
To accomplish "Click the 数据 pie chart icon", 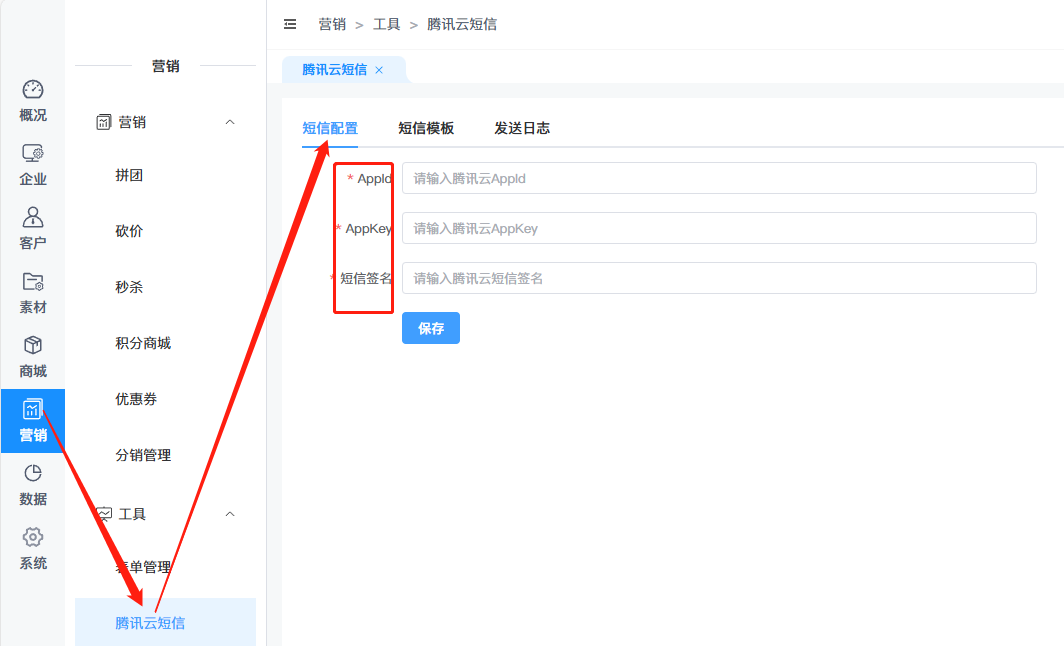I will click(x=33, y=474).
